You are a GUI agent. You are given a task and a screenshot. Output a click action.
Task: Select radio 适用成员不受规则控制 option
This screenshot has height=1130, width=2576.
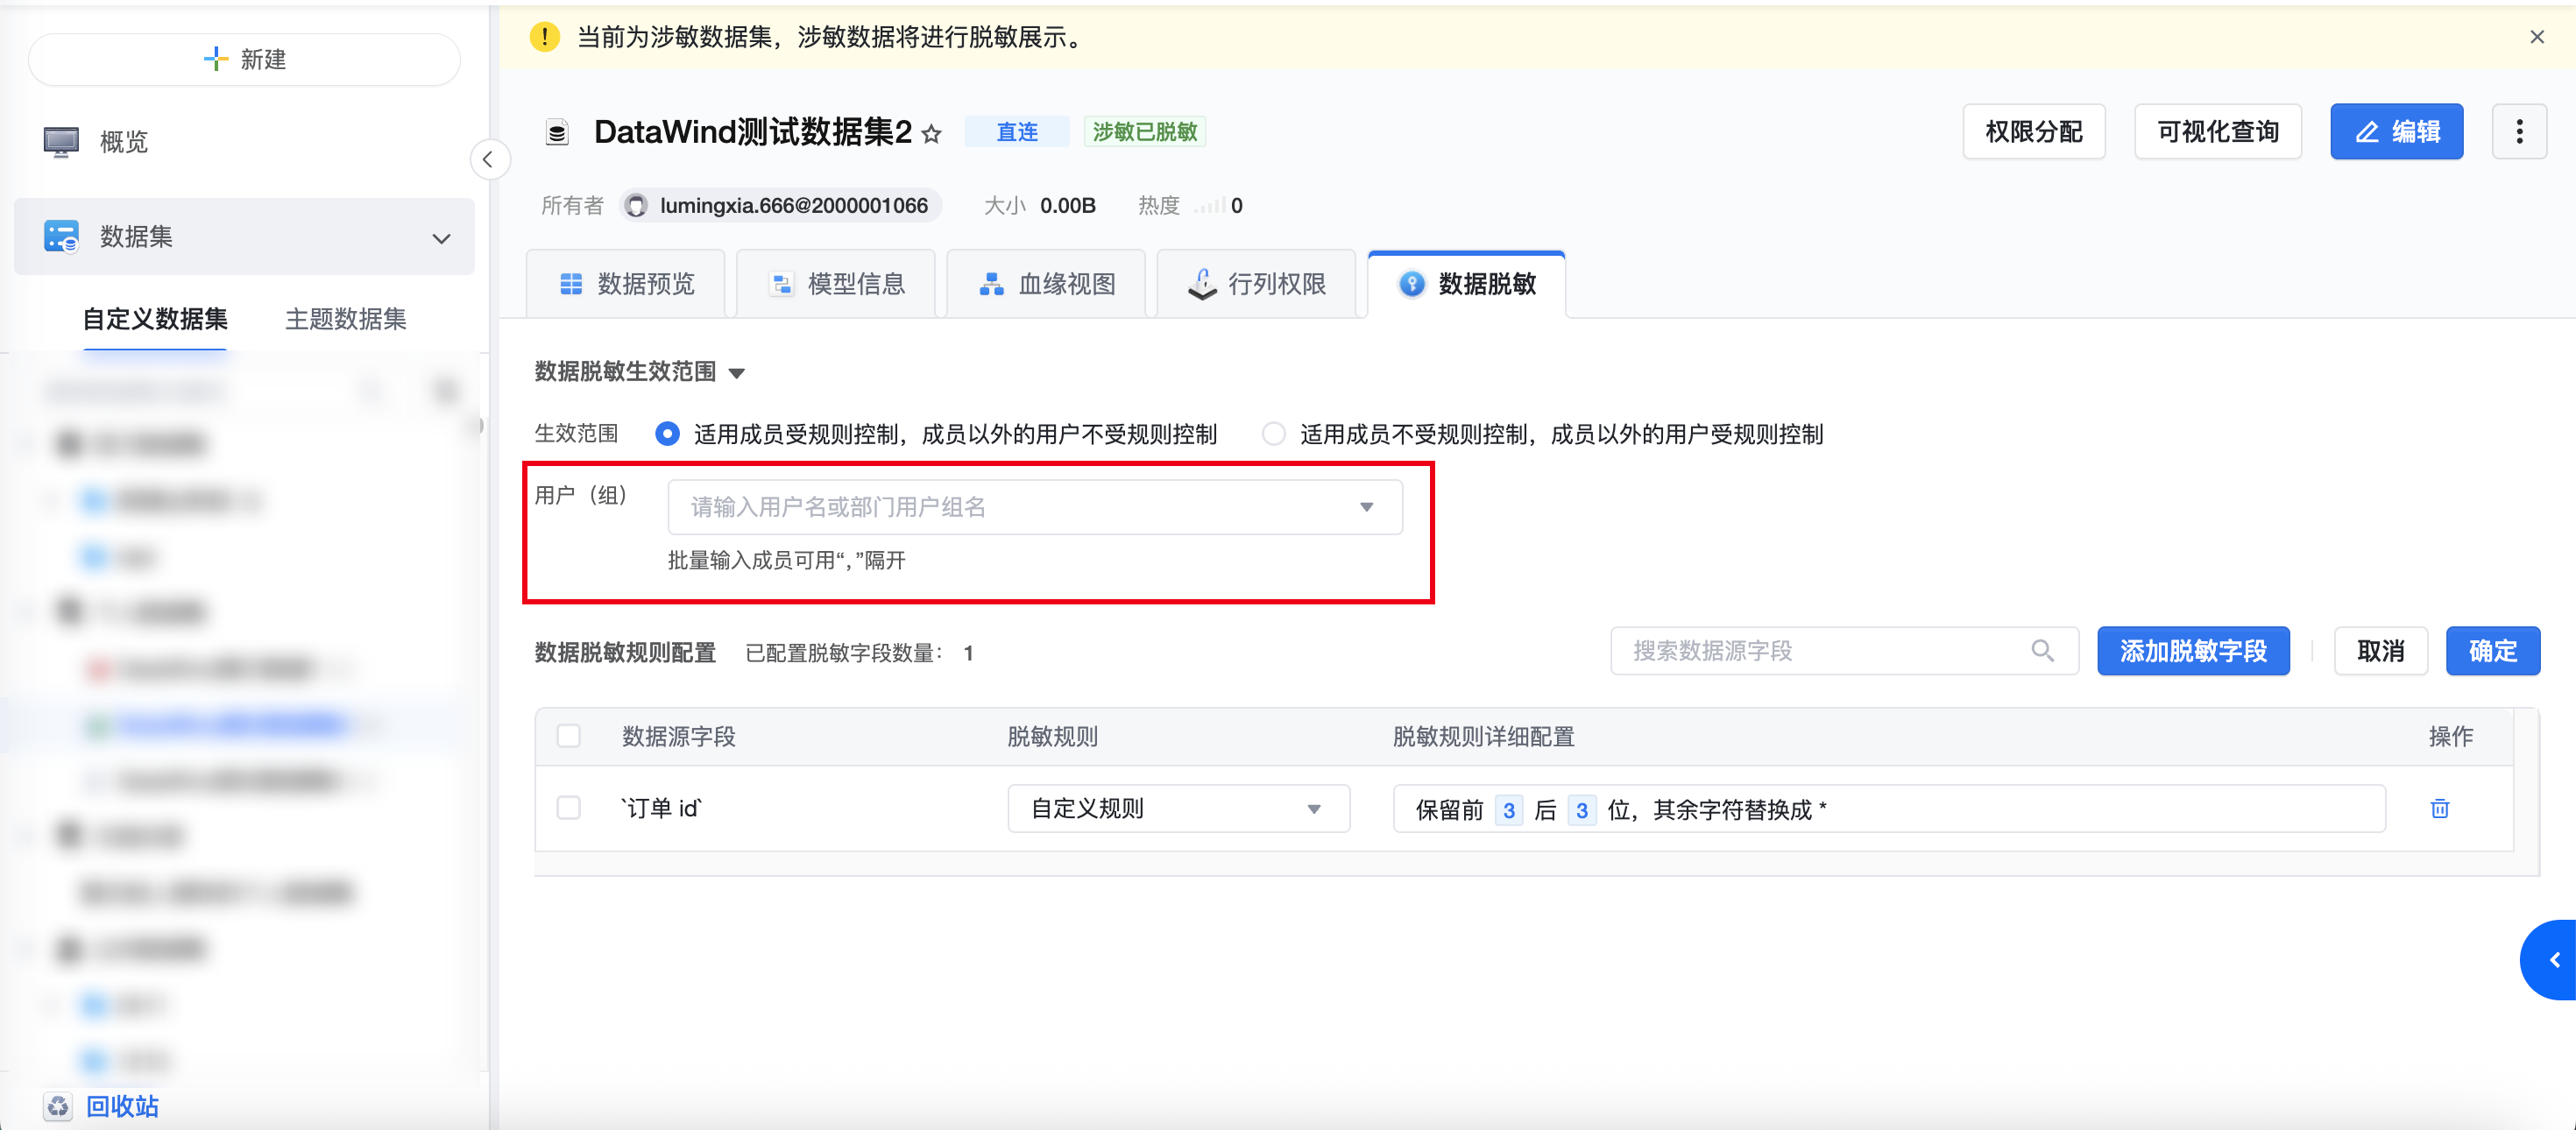point(1273,434)
